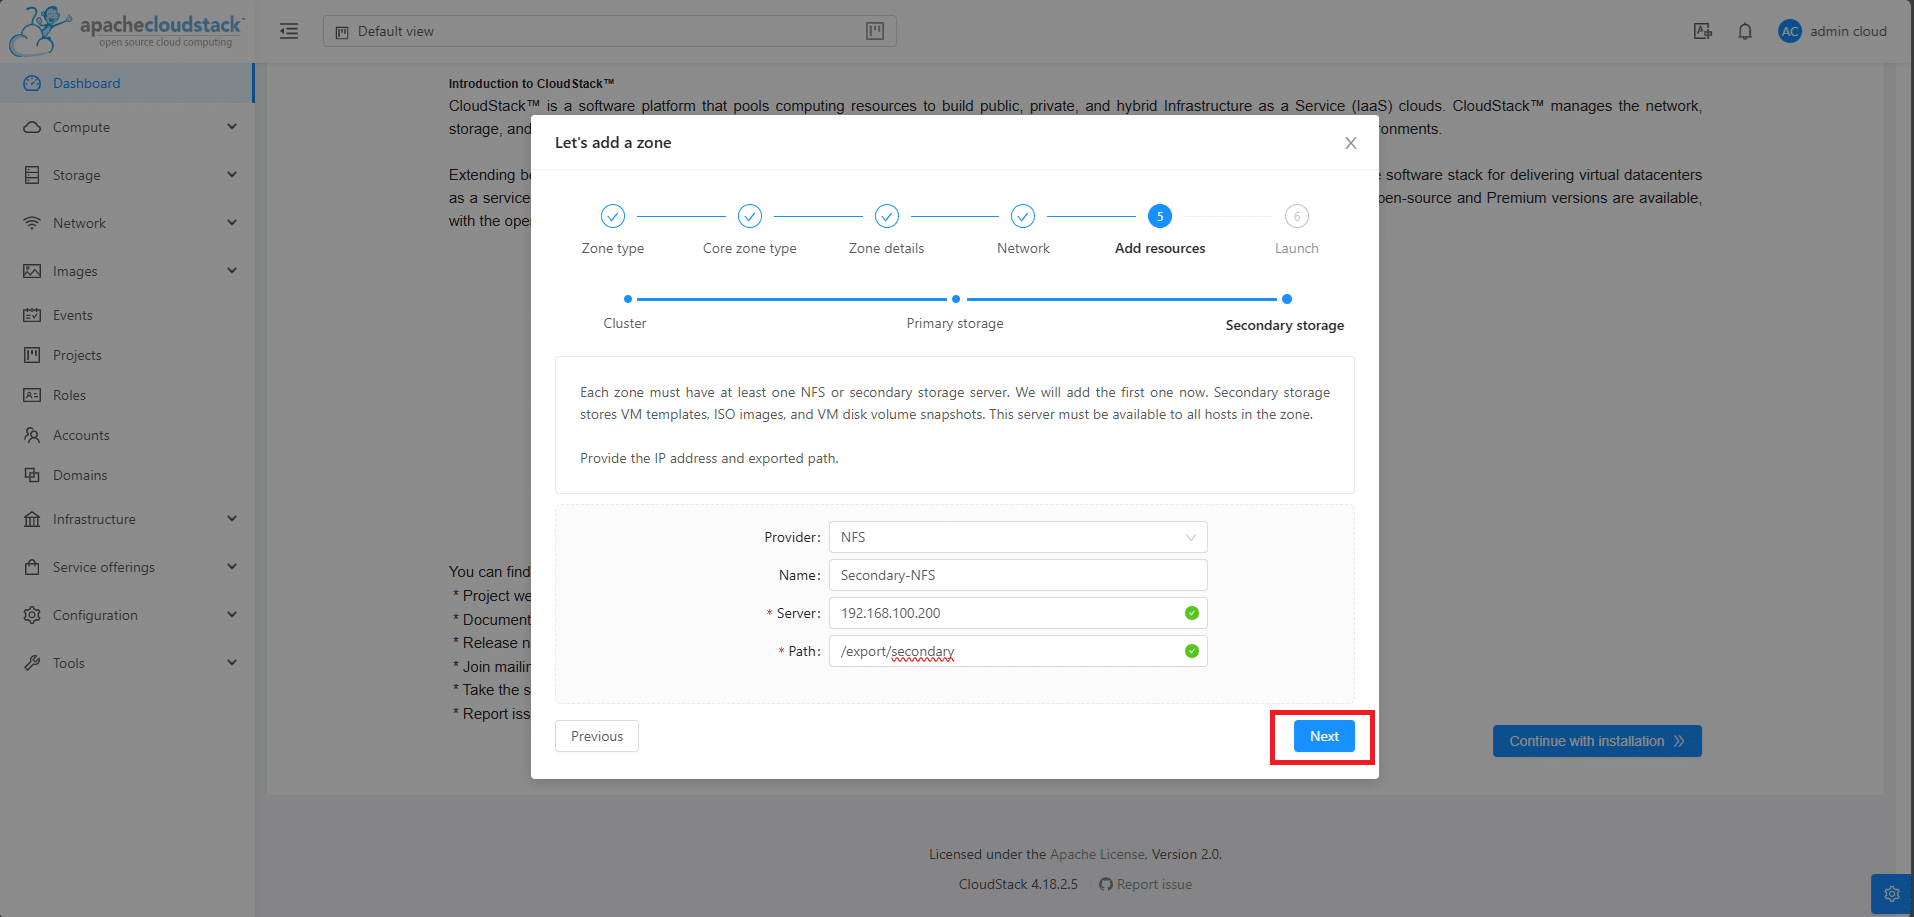Expand the Infrastructure menu chevron
Image resolution: width=1914 pixels, height=917 pixels.
pyautogui.click(x=232, y=519)
